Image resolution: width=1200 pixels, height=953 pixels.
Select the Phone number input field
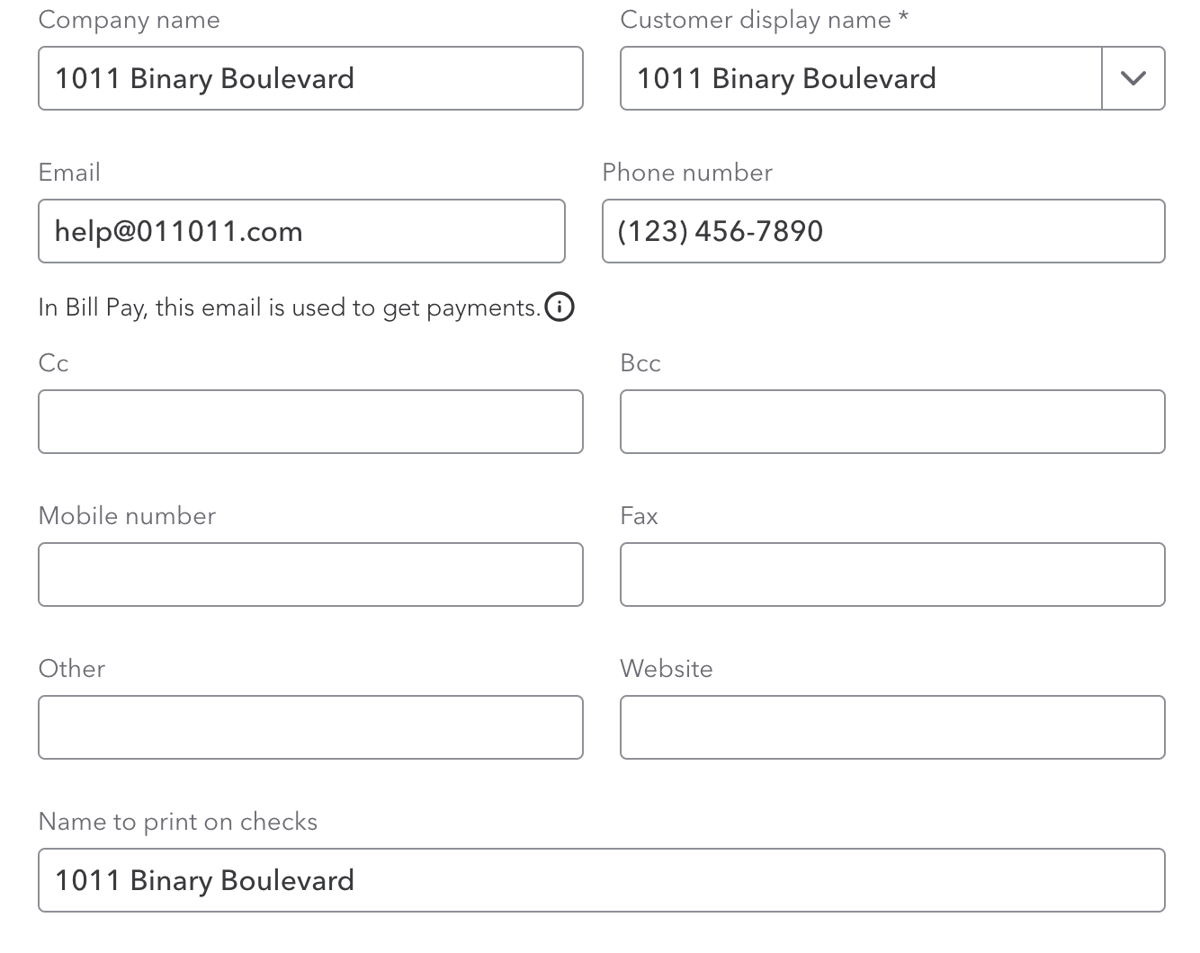tap(883, 231)
